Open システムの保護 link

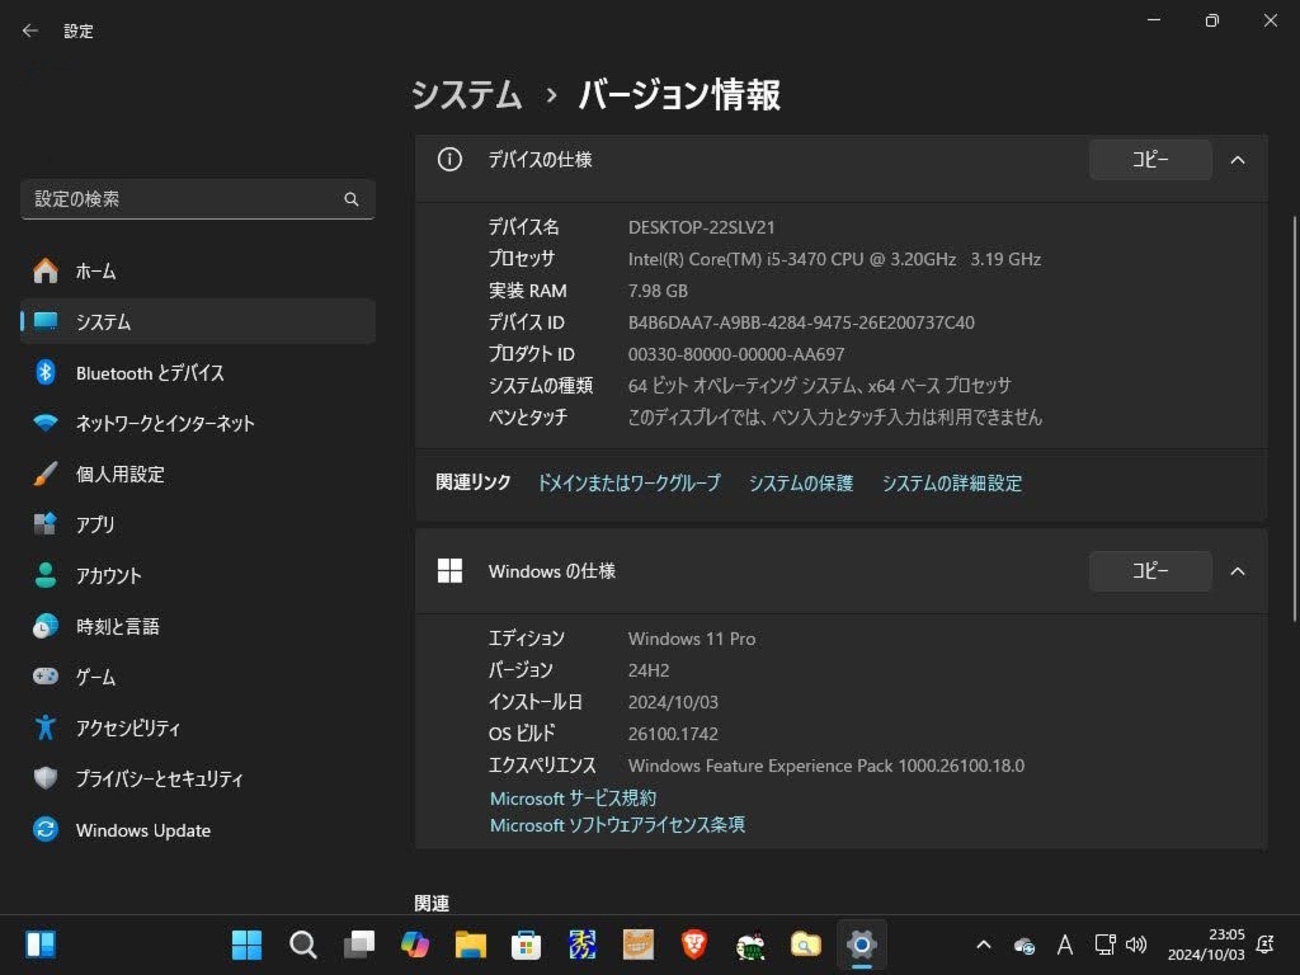pyautogui.click(x=801, y=483)
